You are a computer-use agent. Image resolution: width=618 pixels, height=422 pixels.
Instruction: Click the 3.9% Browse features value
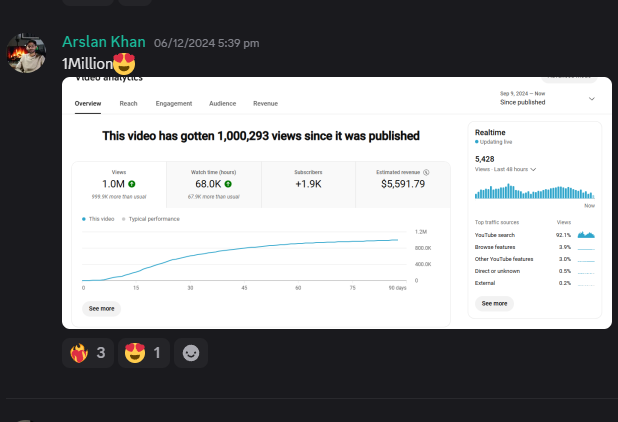tap(565, 247)
